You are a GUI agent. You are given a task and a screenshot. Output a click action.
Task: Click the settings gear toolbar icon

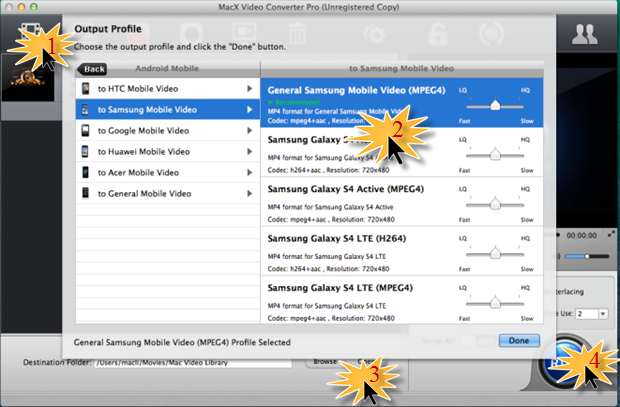374,34
